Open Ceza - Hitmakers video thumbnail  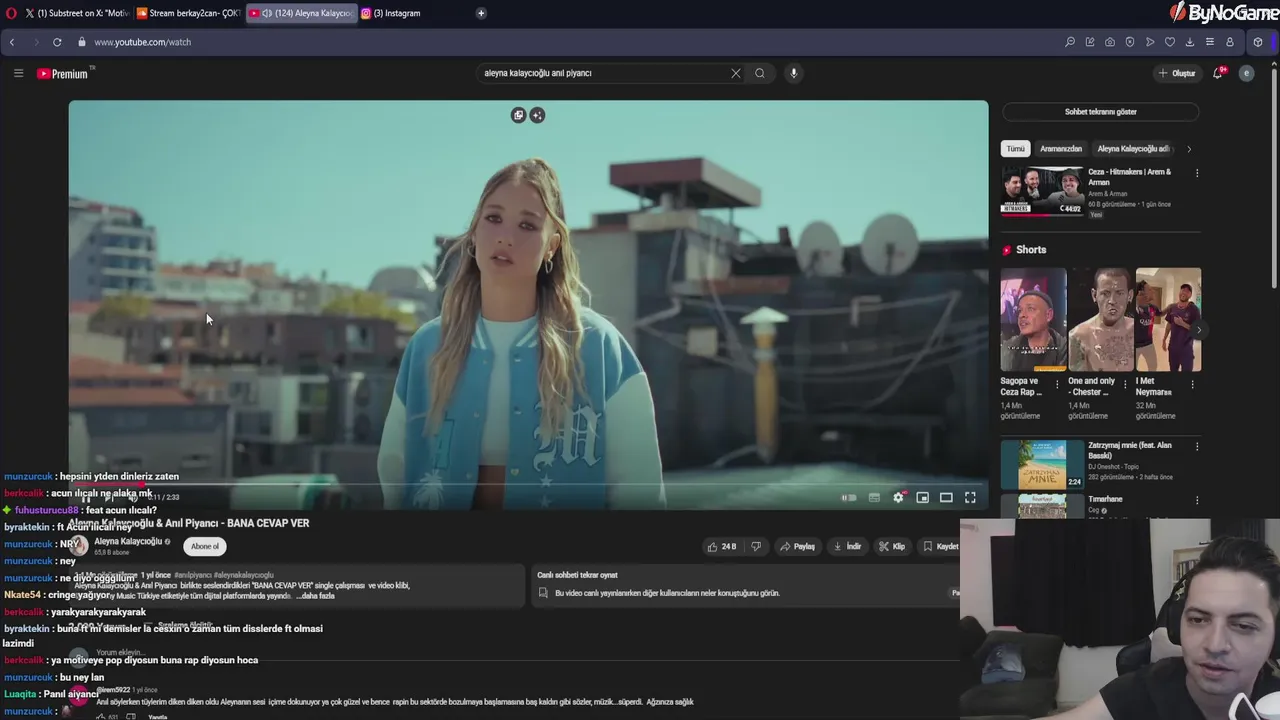tap(1042, 191)
